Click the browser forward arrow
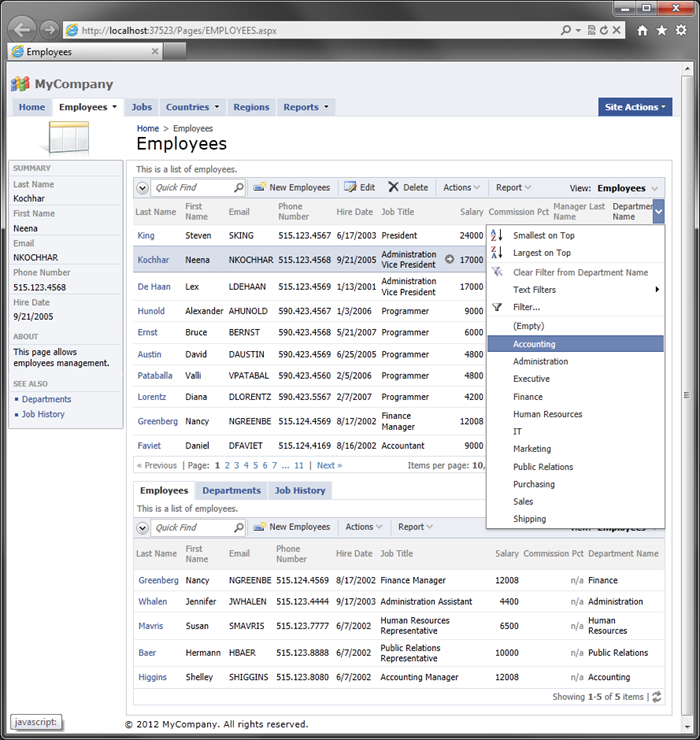700x740 pixels. [49, 30]
